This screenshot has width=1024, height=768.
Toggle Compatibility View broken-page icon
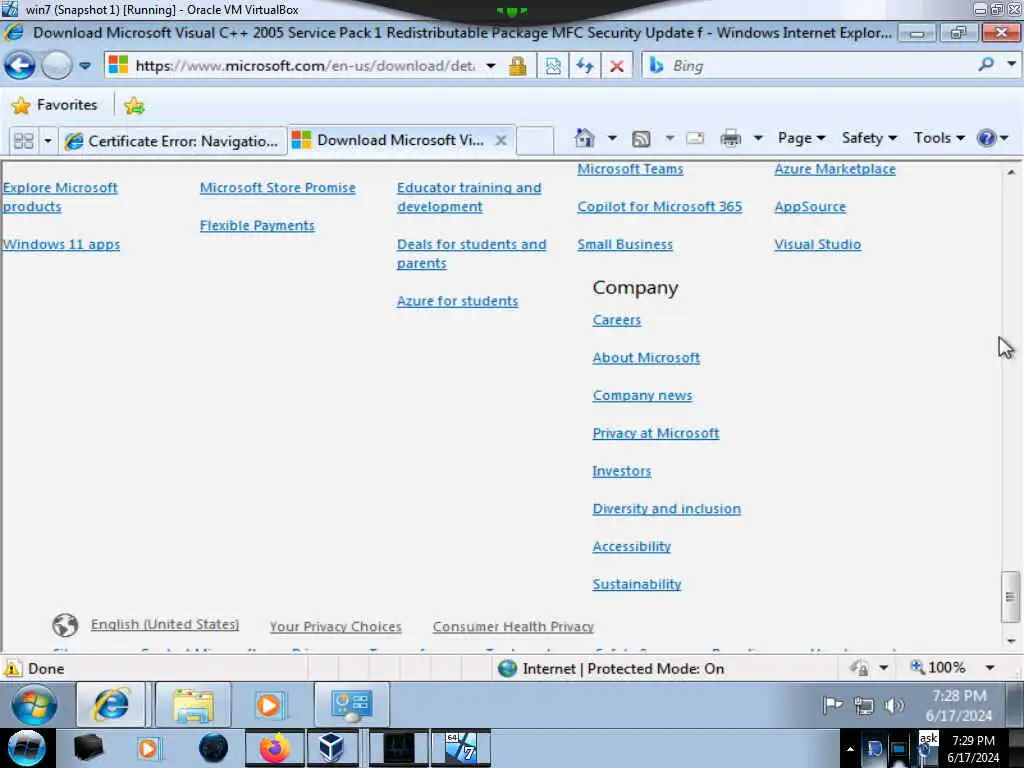click(x=553, y=65)
